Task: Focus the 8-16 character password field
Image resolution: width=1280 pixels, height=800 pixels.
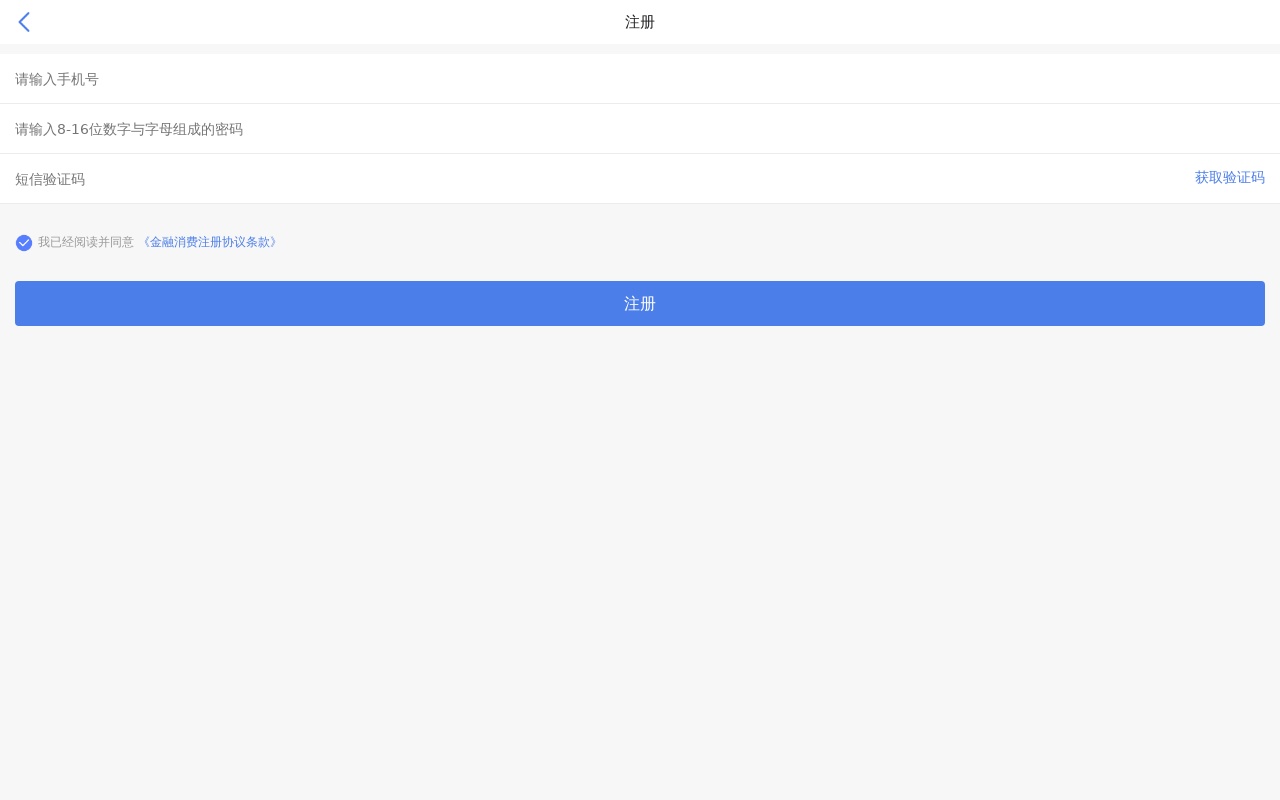Action: point(640,129)
